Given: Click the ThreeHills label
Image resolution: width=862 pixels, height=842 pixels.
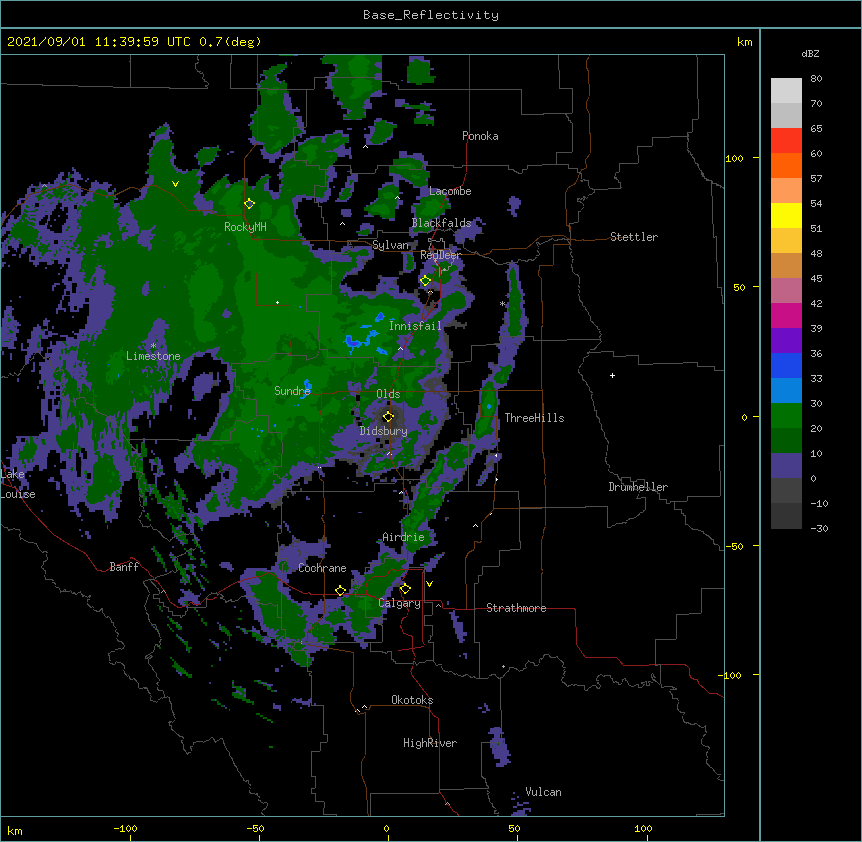Looking at the screenshot, I should (x=534, y=418).
